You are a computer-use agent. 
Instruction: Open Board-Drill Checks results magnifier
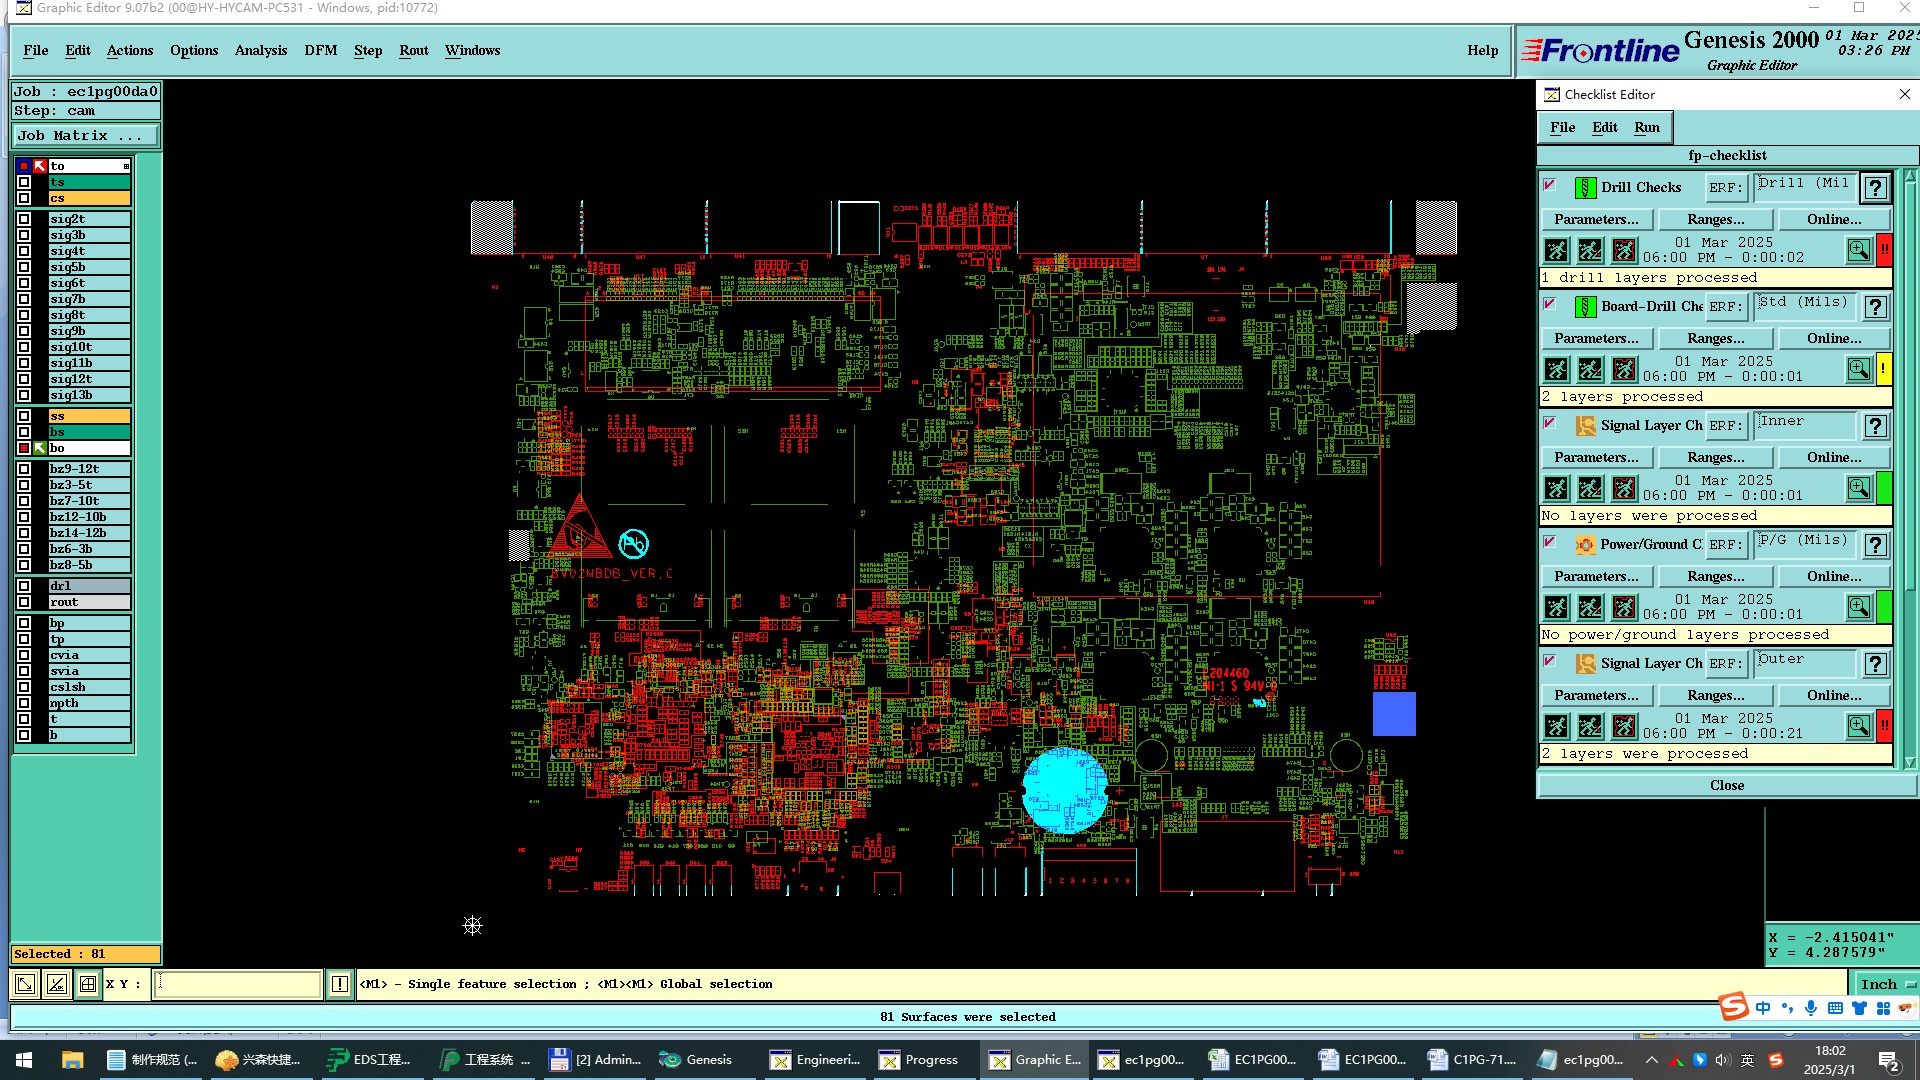click(x=1858, y=369)
